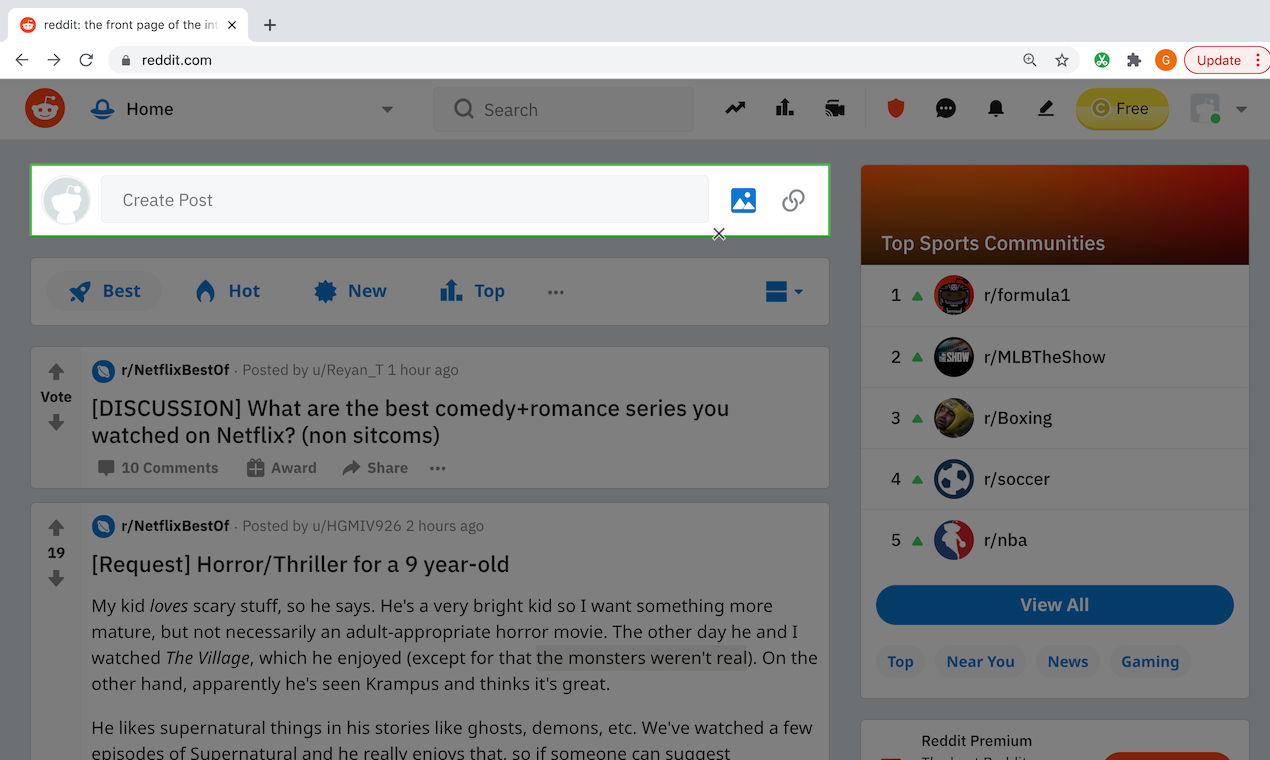Click the Reddit logo in header
The width and height of the screenshot is (1270, 760).
(x=45, y=109)
